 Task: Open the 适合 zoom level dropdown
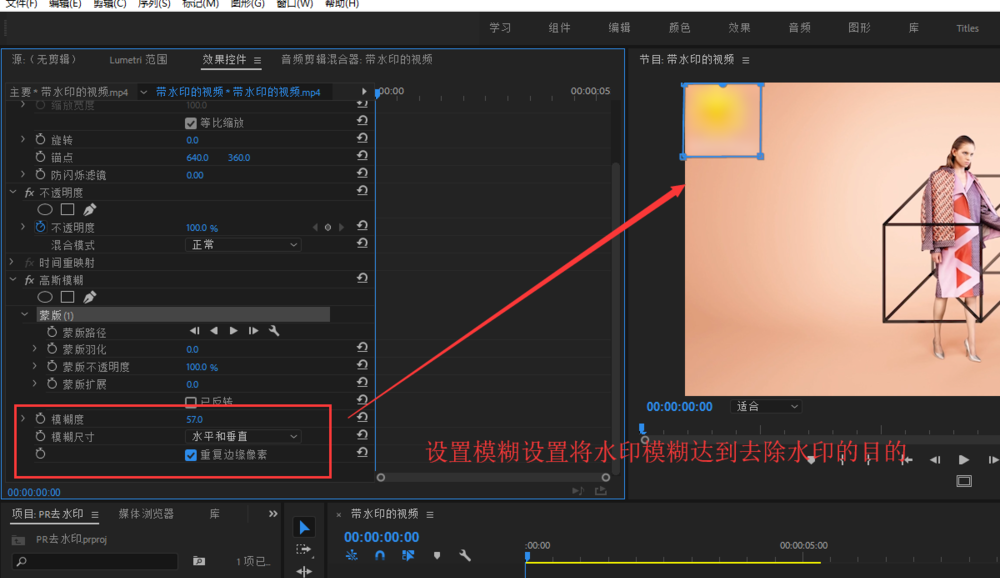tap(766, 406)
